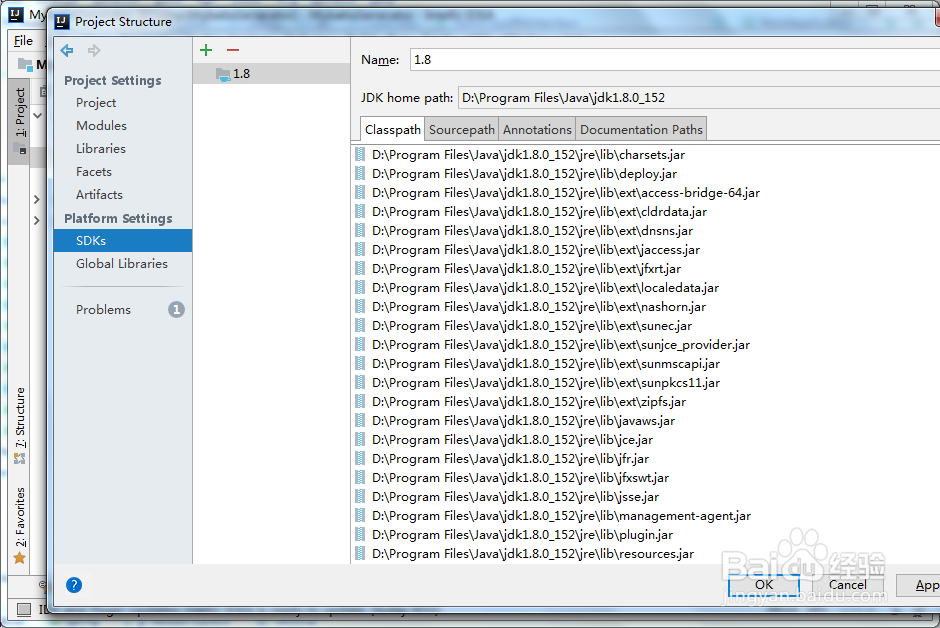Select sunjce_provider.jar classpath entry
The image size is (940, 628).
coord(561,345)
